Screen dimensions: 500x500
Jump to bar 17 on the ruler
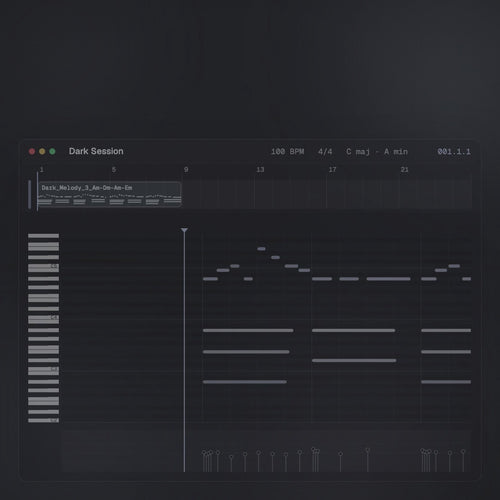(332, 170)
